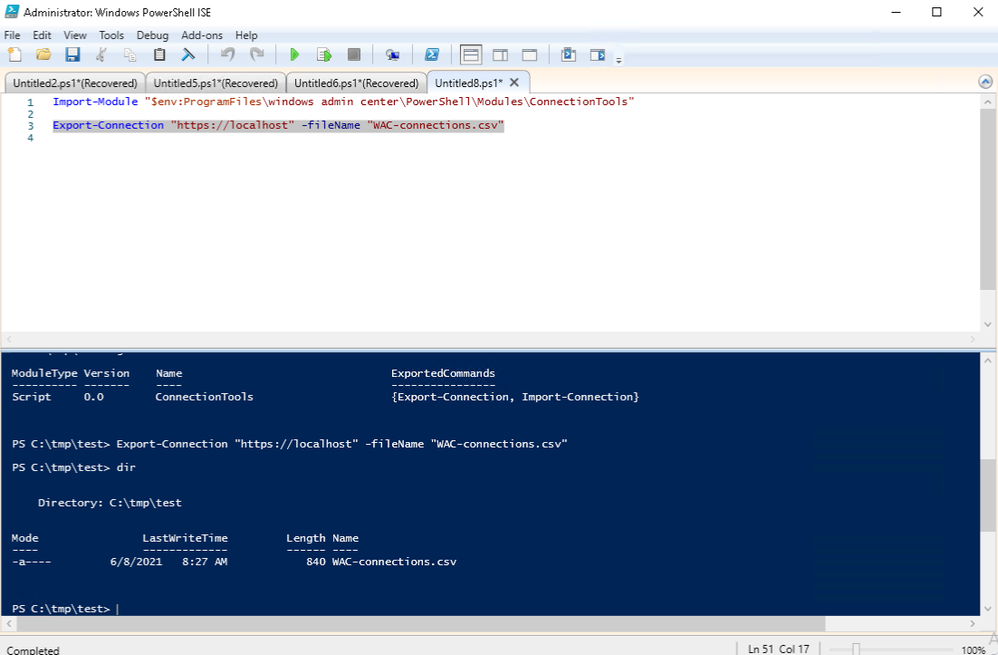
Task: Open the Tools menu
Action: (x=111, y=35)
